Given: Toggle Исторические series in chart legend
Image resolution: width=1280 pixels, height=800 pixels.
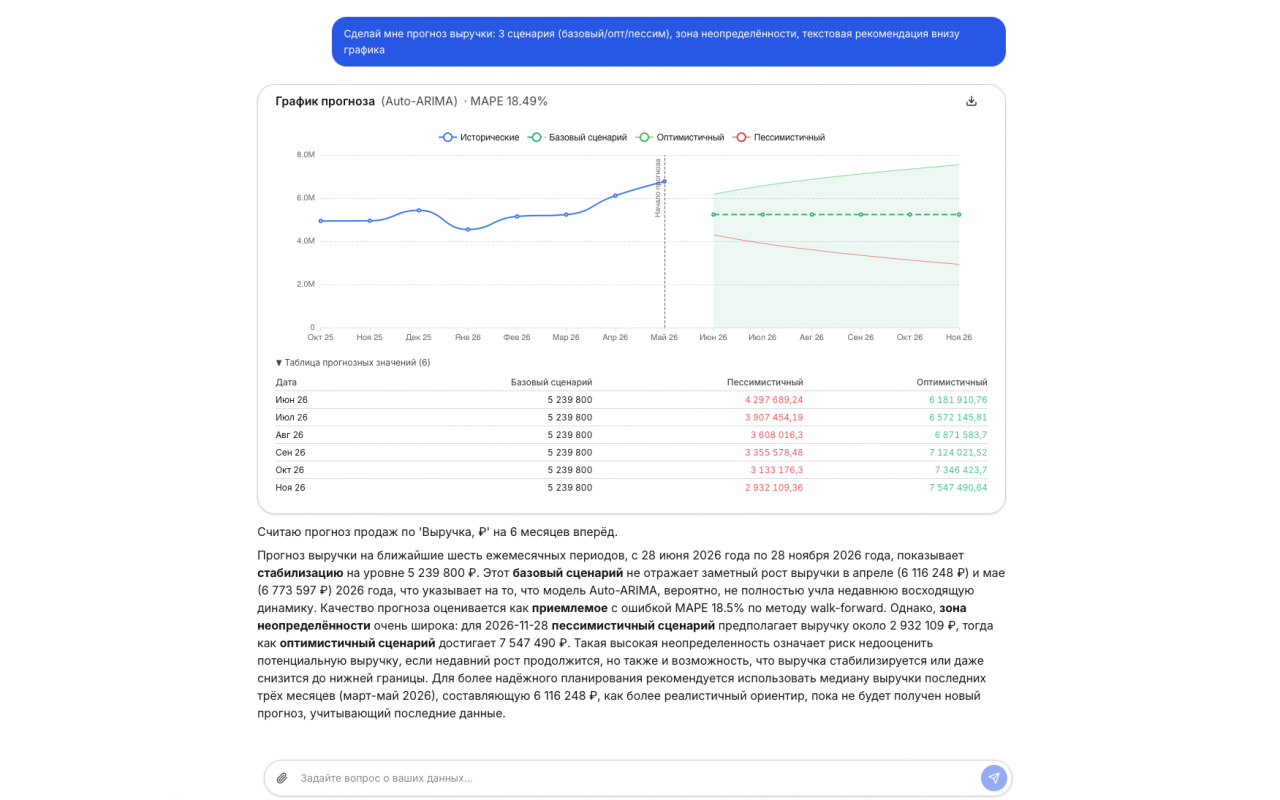Looking at the screenshot, I should click(479, 137).
